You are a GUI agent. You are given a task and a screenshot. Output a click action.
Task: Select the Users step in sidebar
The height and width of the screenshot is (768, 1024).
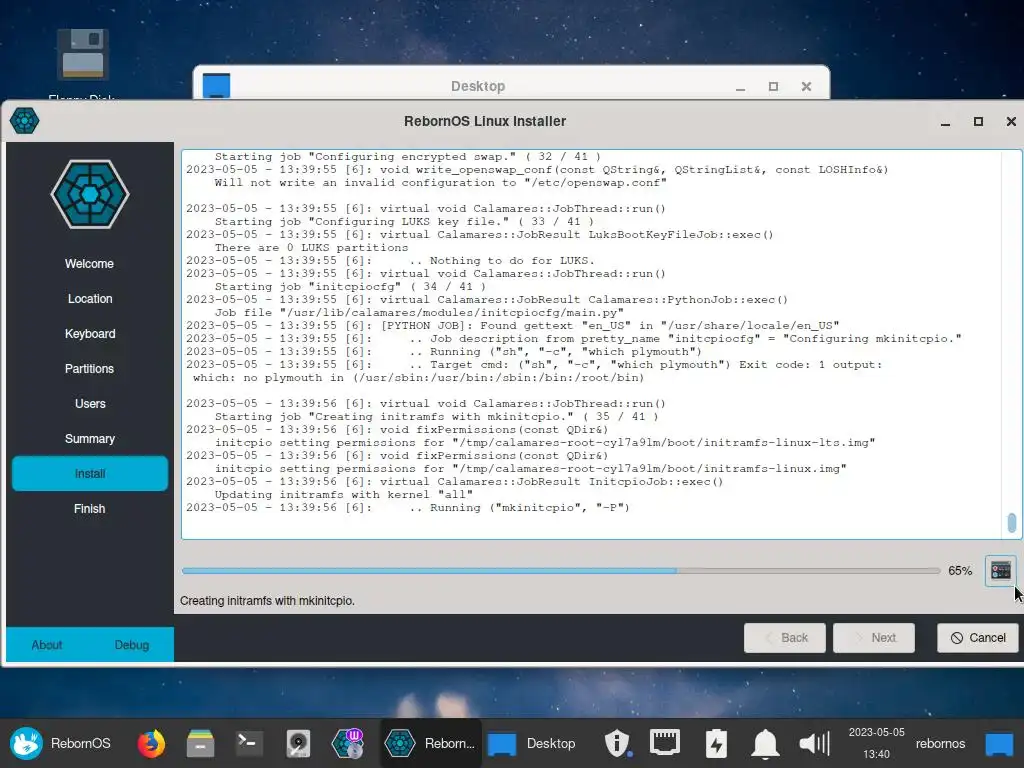[89, 404]
